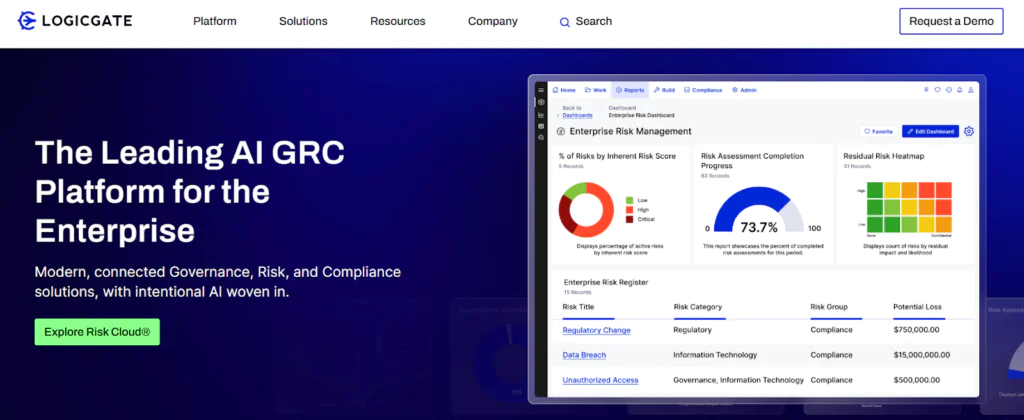
Task: Click the Governance, Information Technology cell
Action: click(x=739, y=380)
